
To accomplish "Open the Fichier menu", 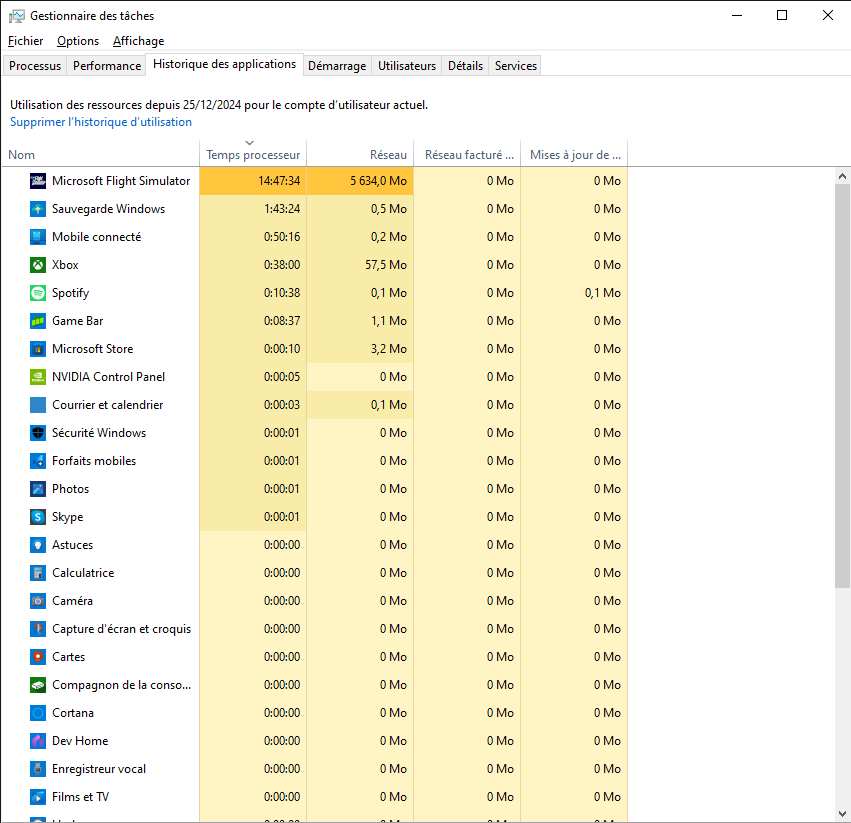I will coord(25,41).
